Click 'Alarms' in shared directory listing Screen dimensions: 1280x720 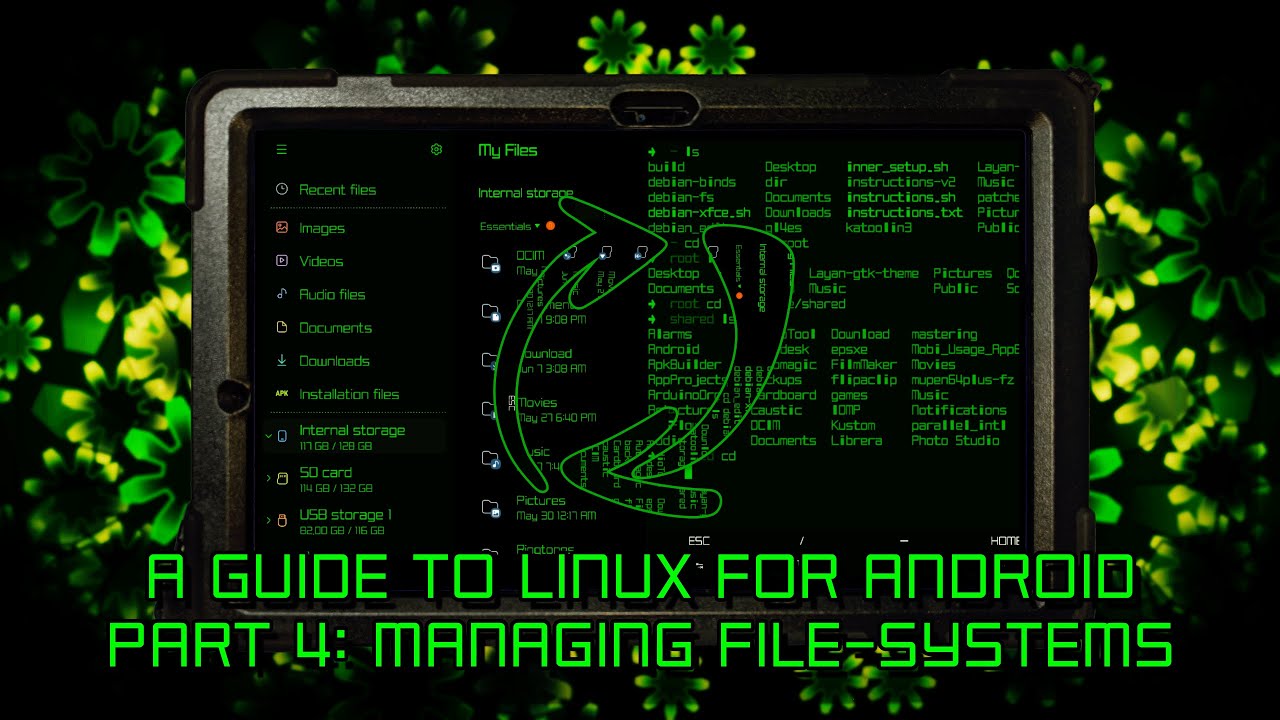pyautogui.click(x=670, y=334)
